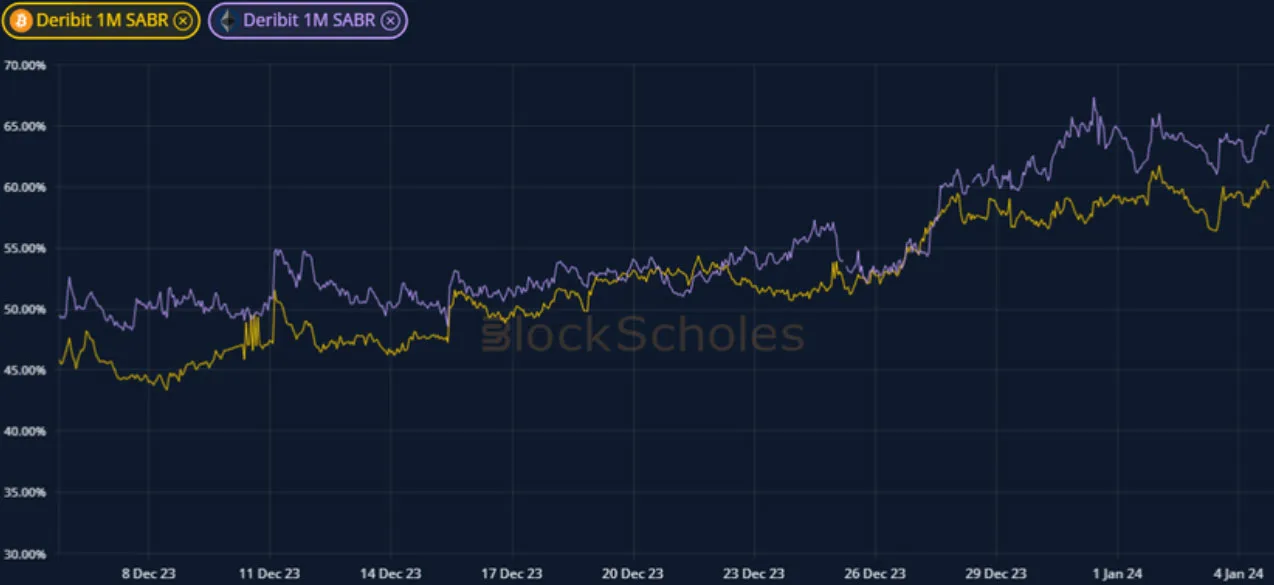The height and width of the screenshot is (585, 1274).
Task: Click the 14 Dec 23 date label
Action: click(x=391, y=574)
